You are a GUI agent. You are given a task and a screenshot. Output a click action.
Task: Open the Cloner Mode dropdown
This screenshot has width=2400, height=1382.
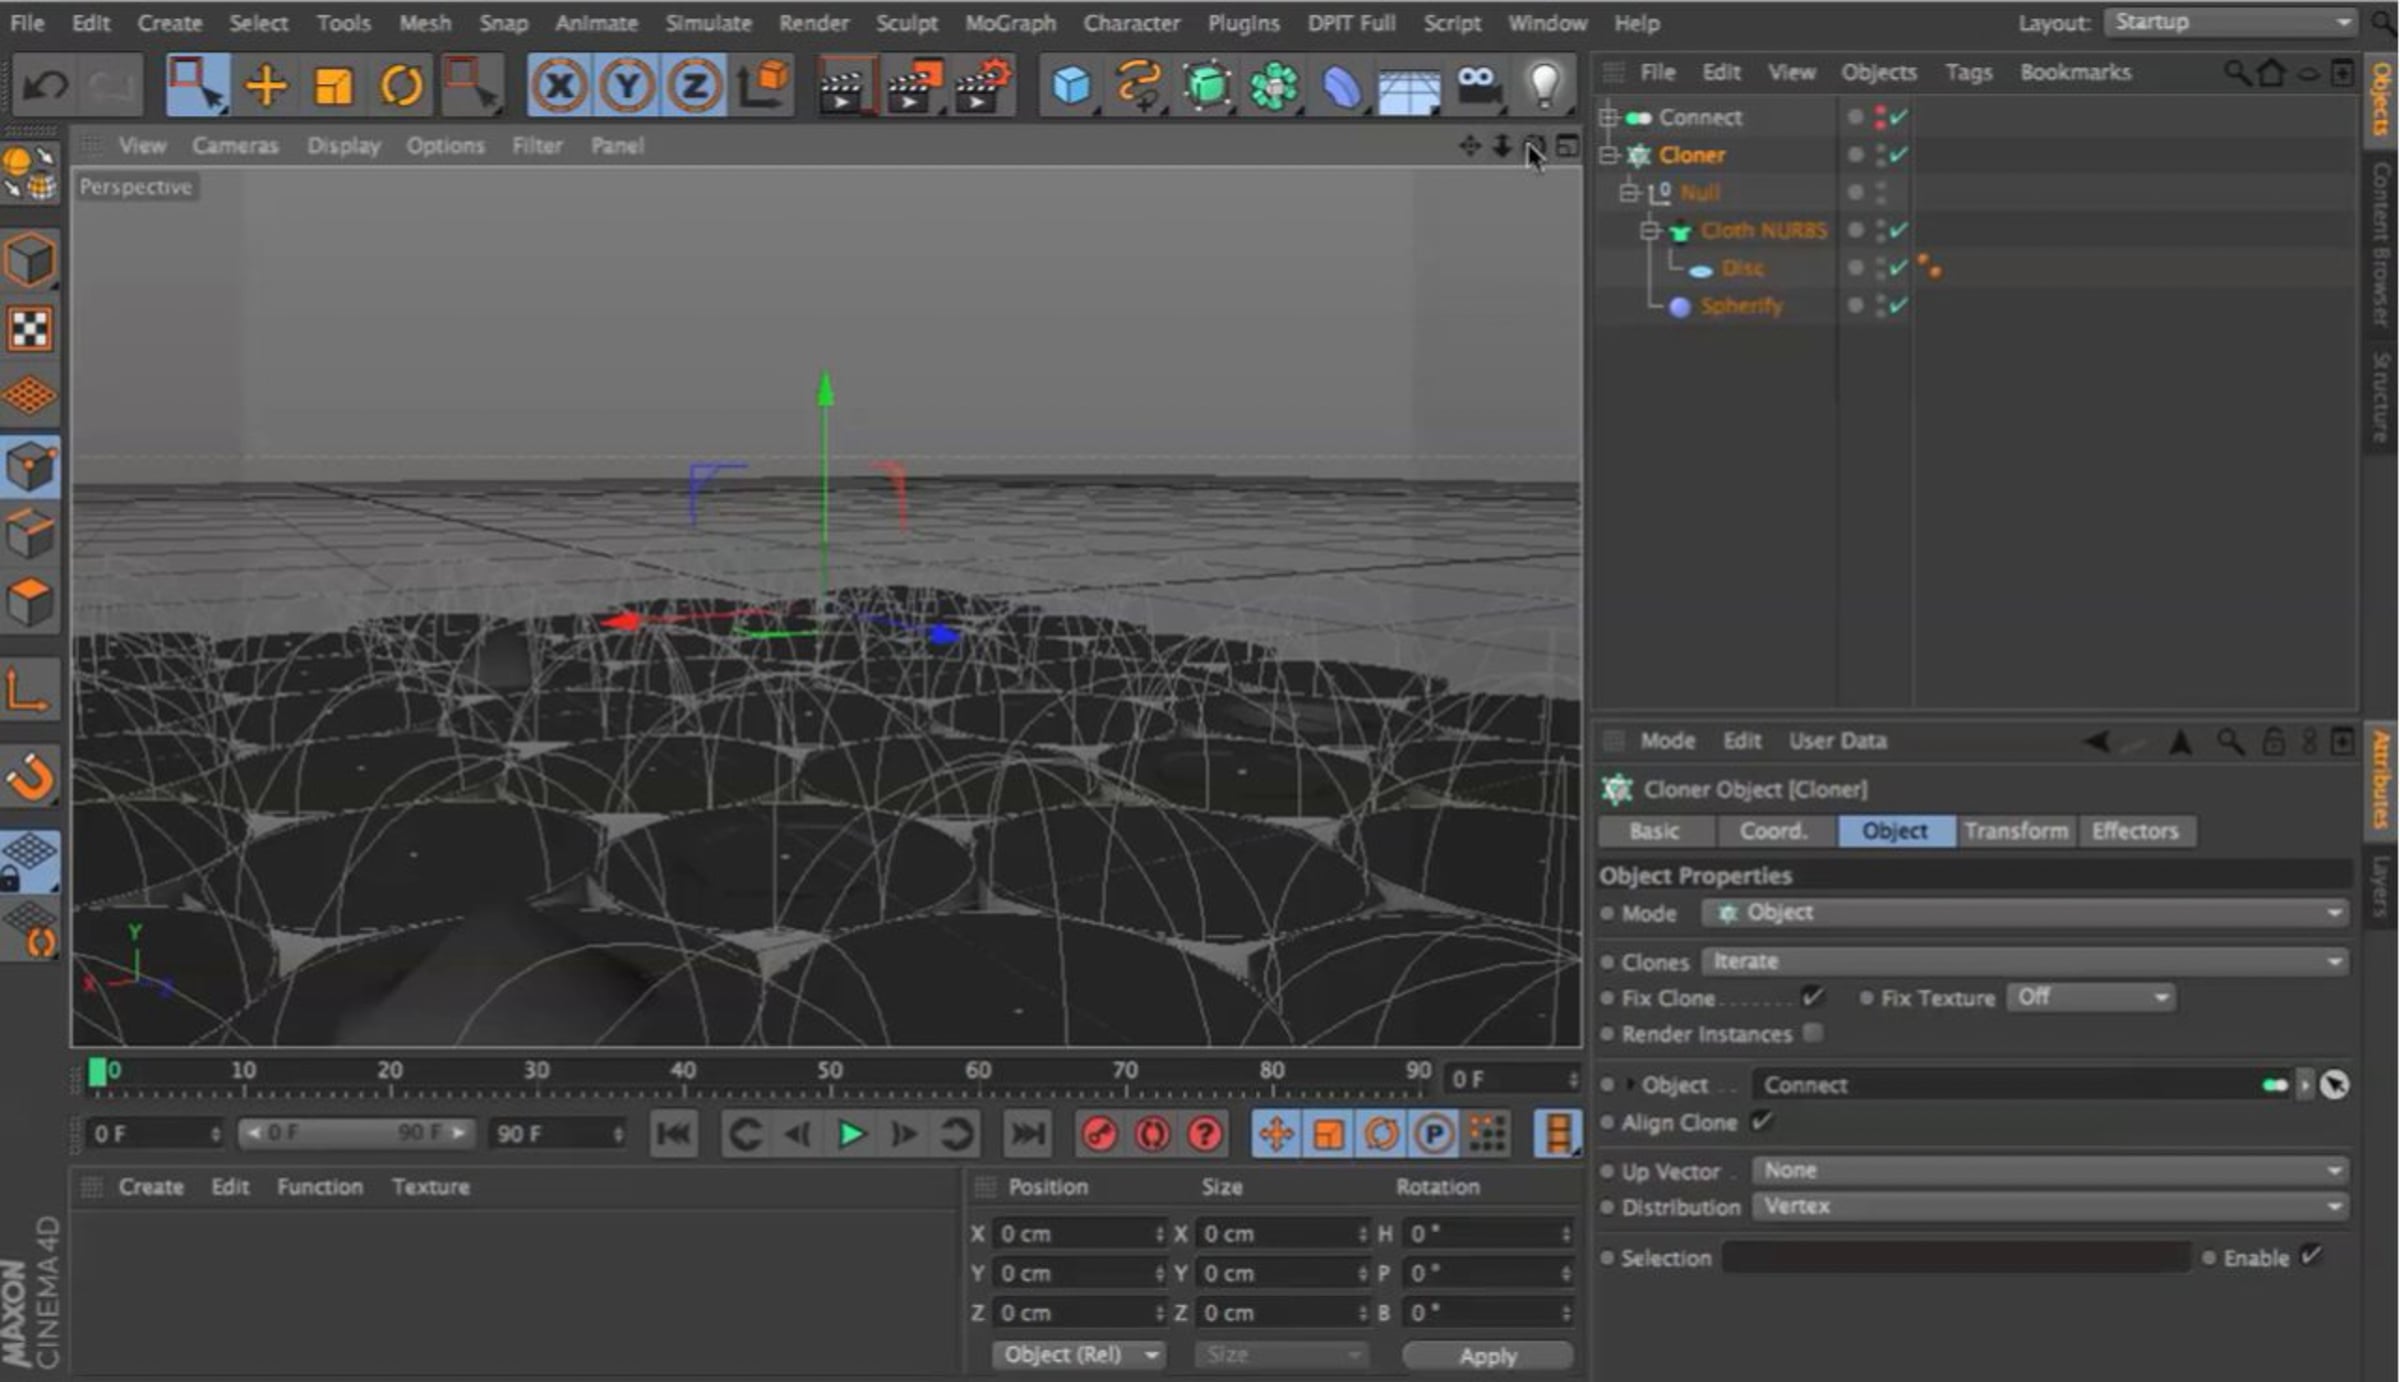pyautogui.click(x=2026, y=913)
